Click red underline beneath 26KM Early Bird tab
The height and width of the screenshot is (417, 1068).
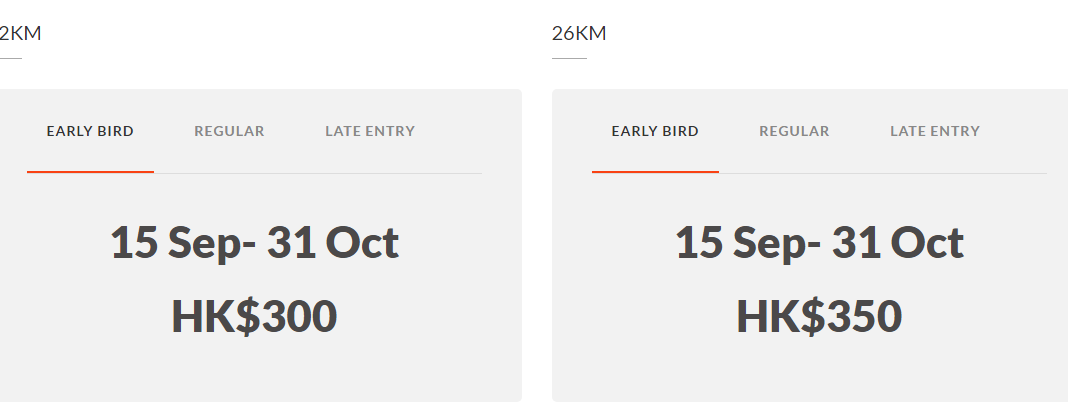tap(655, 172)
